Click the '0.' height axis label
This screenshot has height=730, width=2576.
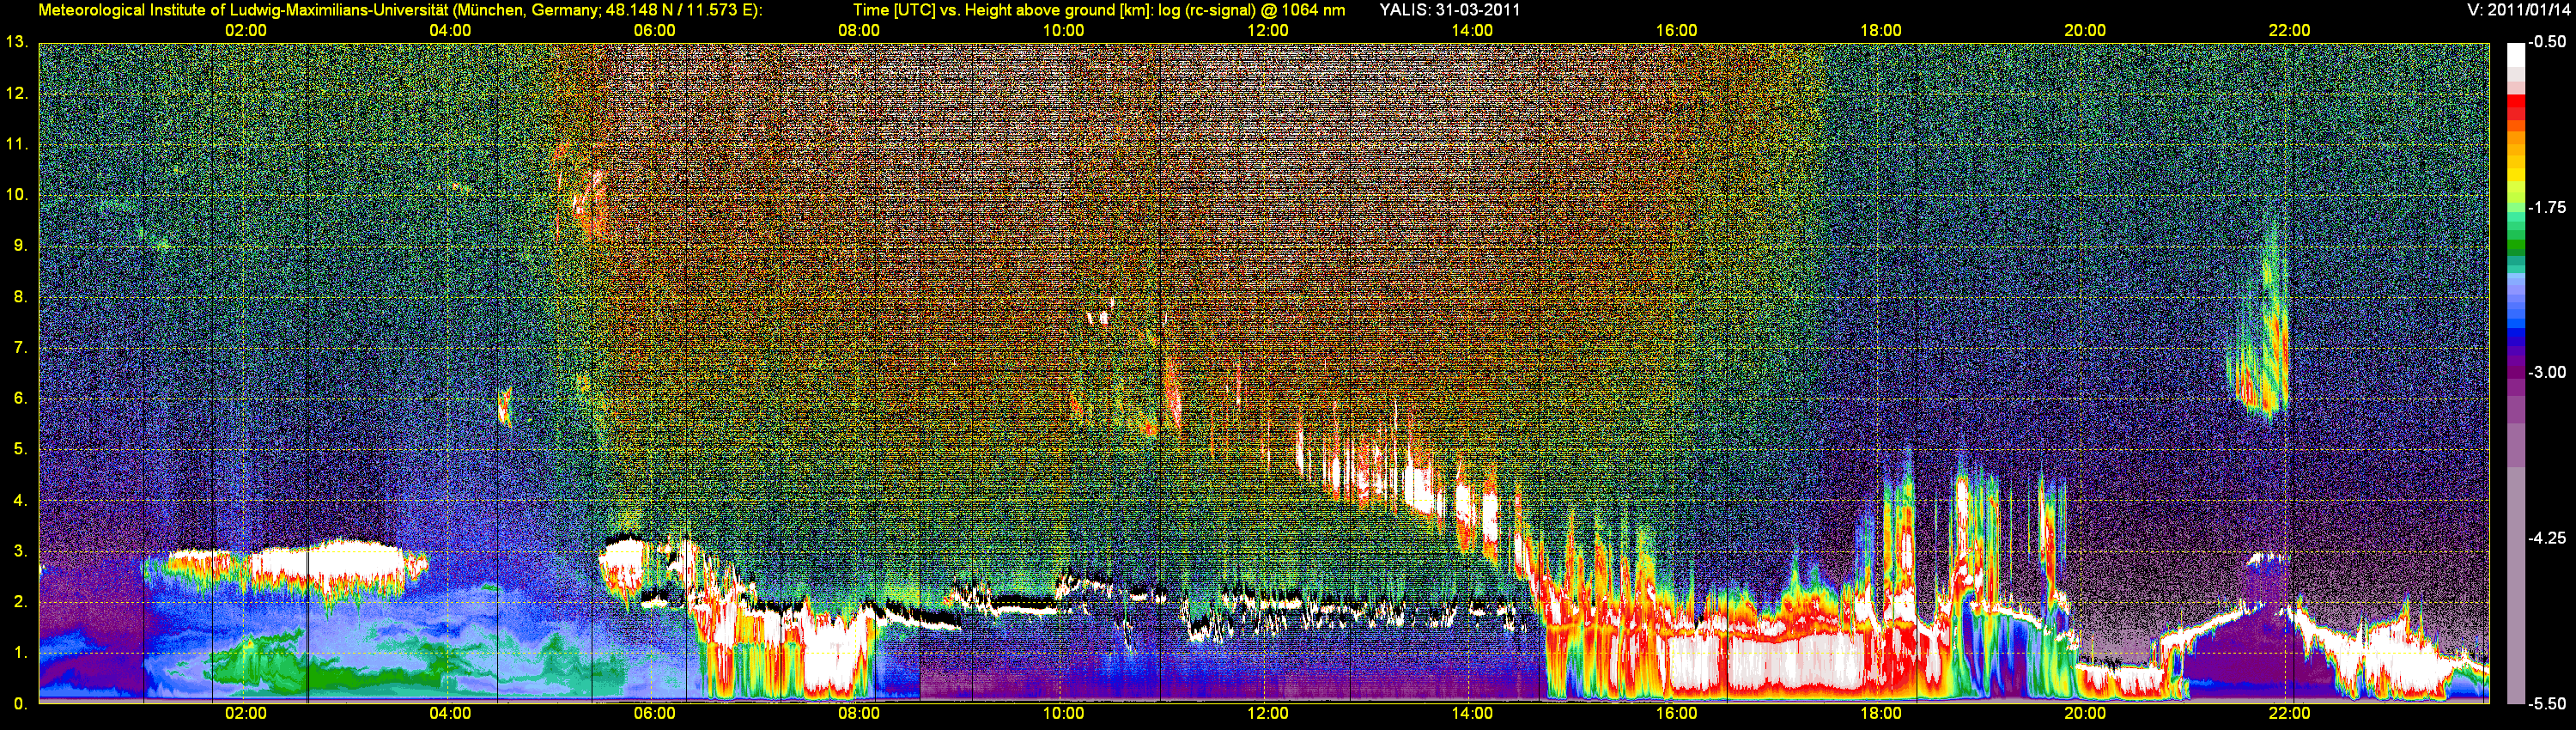(20, 703)
